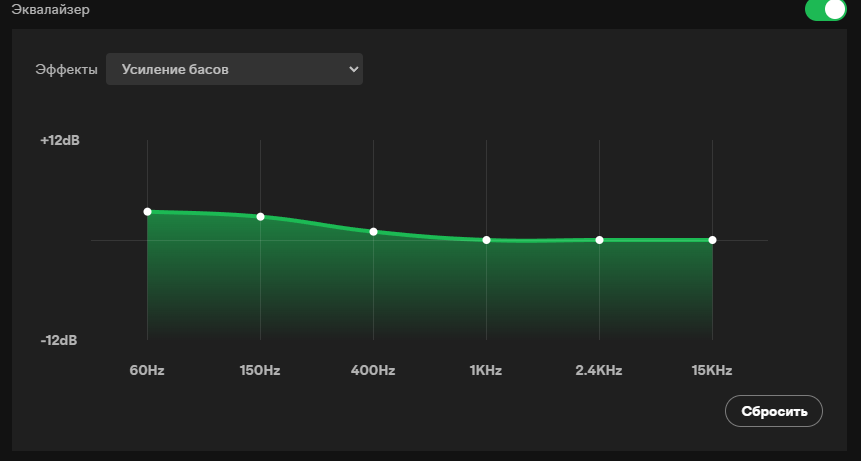Click the 1KHz frequency label

(x=485, y=370)
